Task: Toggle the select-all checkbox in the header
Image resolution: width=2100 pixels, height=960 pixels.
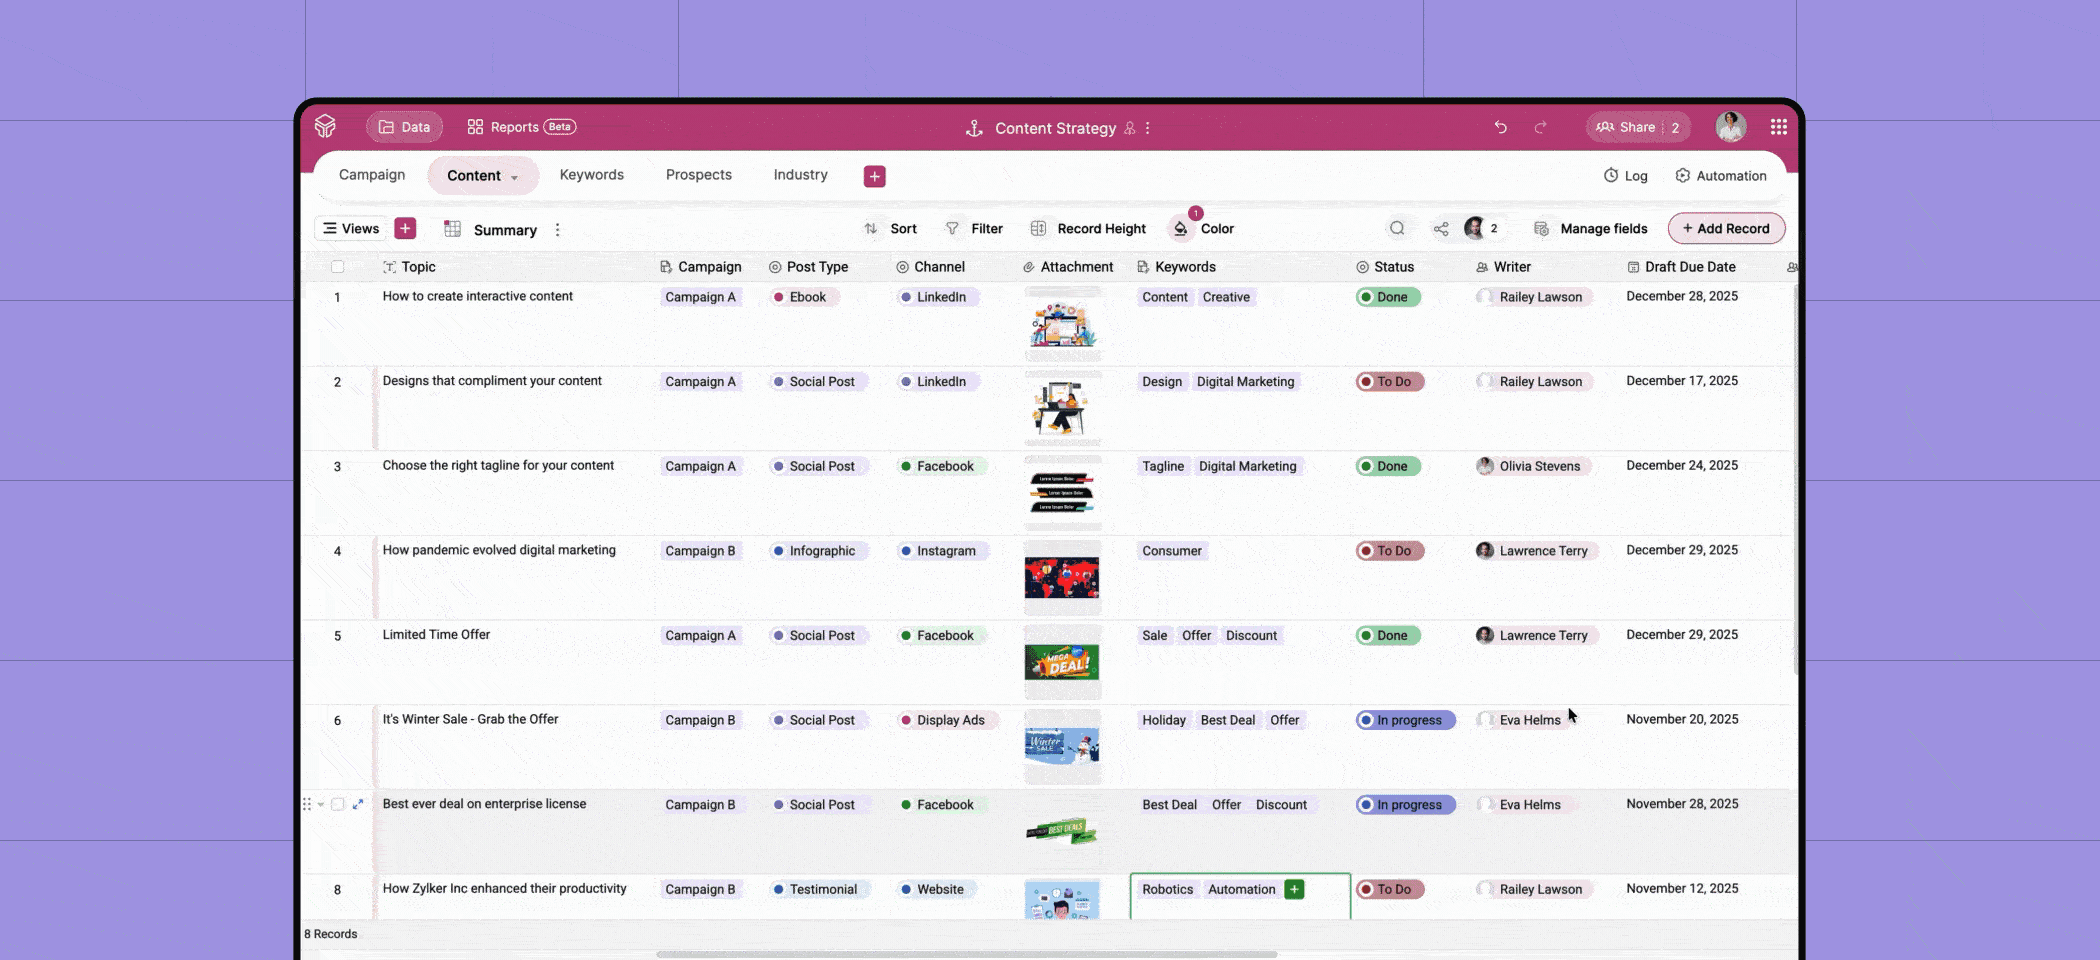Action: pos(338,267)
